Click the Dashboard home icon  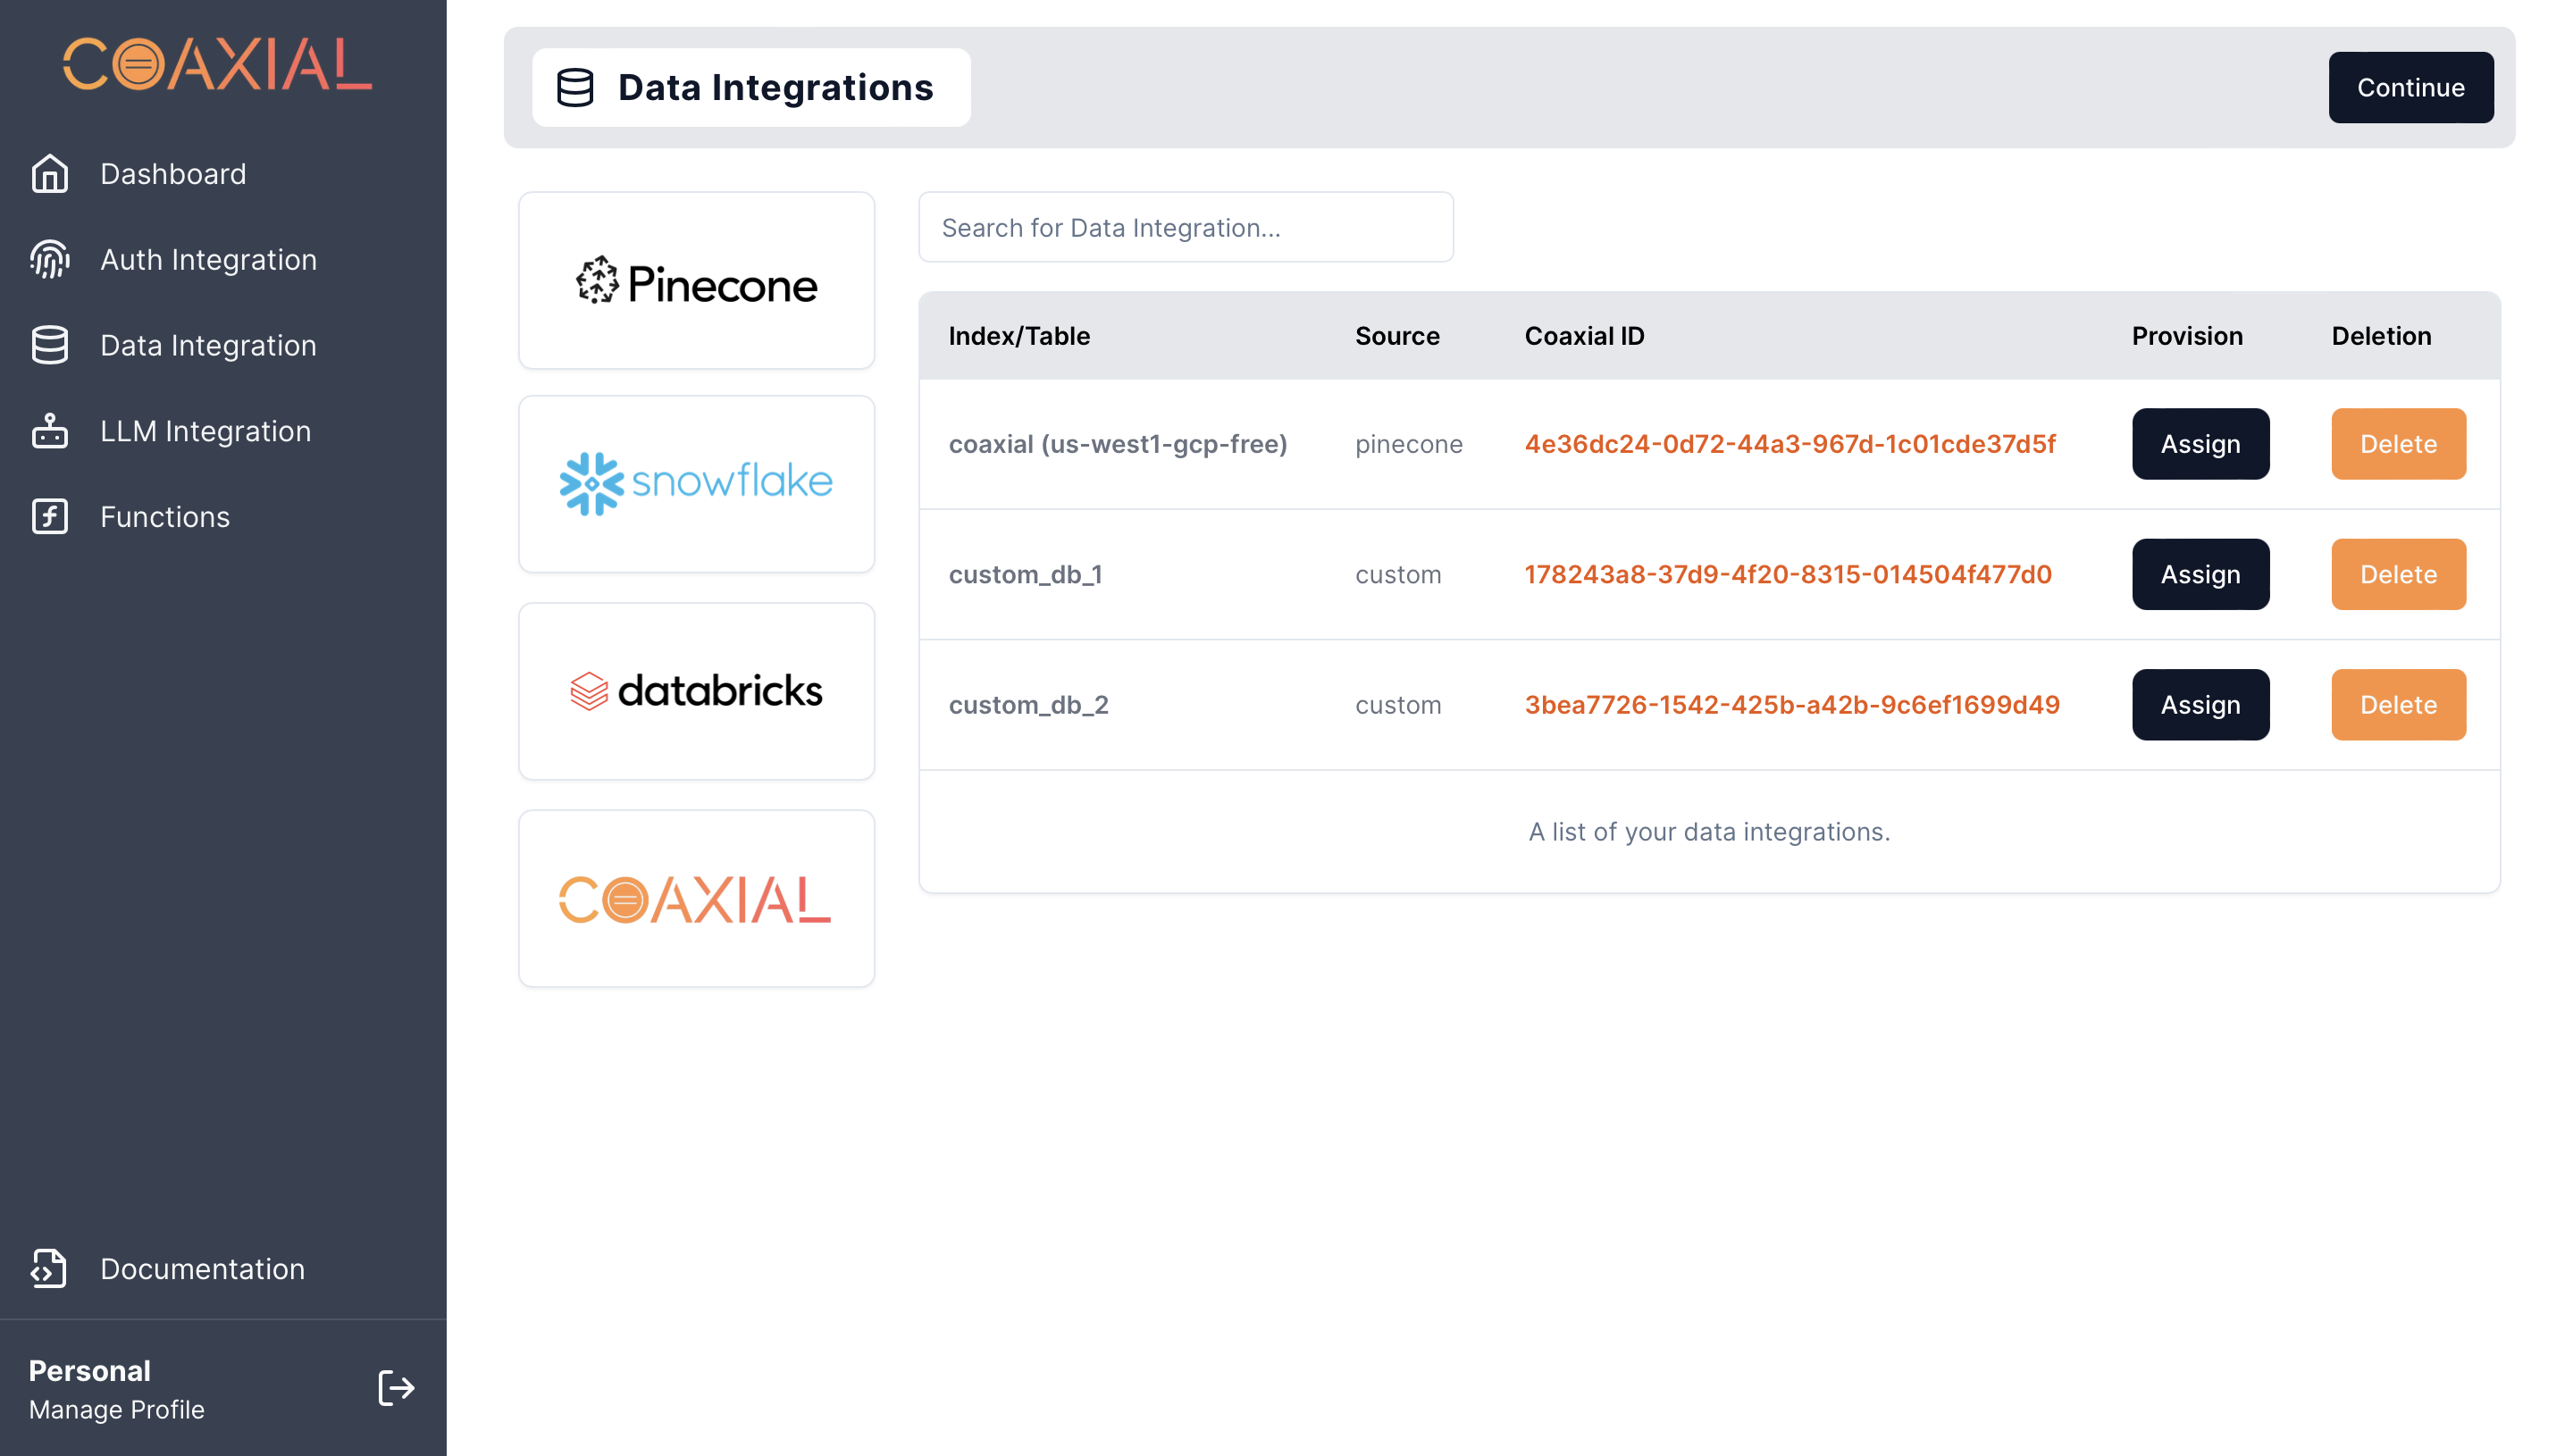click(49, 174)
